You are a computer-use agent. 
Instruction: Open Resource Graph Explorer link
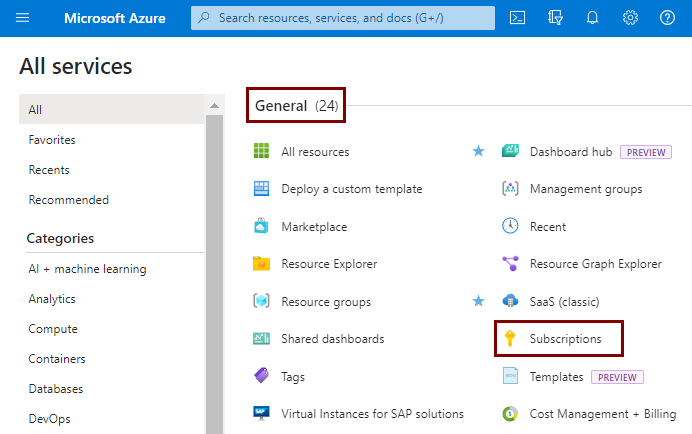(x=596, y=264)
